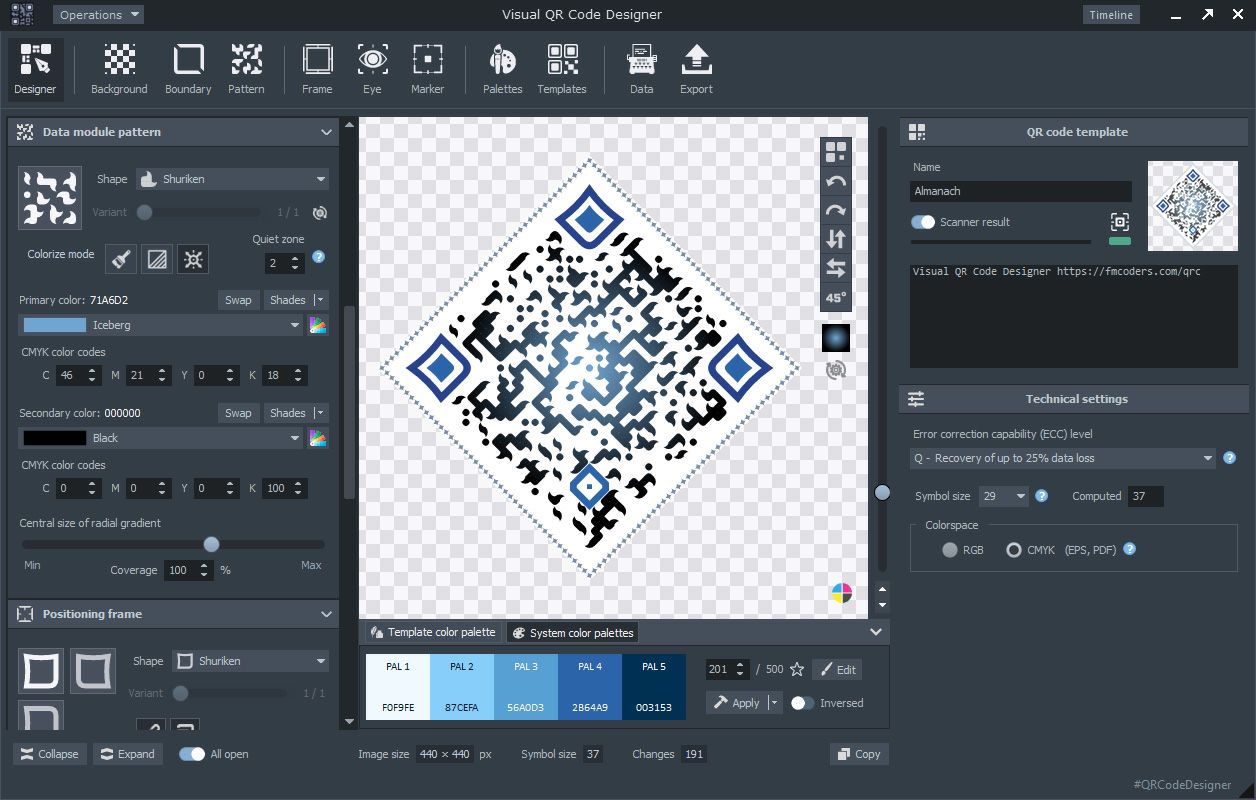Switch to System color palettes tab
The width and height of the screenshot is (1256, 800).
(571, 632)
